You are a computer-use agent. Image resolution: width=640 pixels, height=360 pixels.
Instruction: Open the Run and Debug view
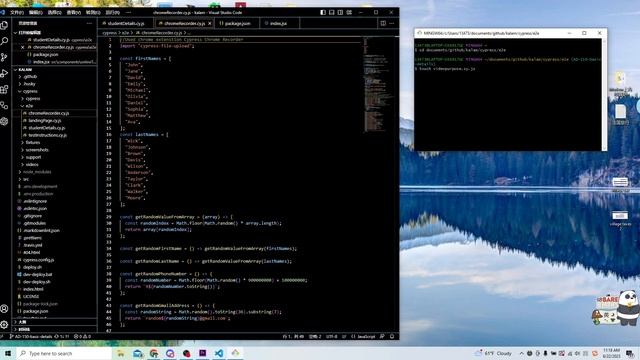pyautogui.click(x=4, y=73)
